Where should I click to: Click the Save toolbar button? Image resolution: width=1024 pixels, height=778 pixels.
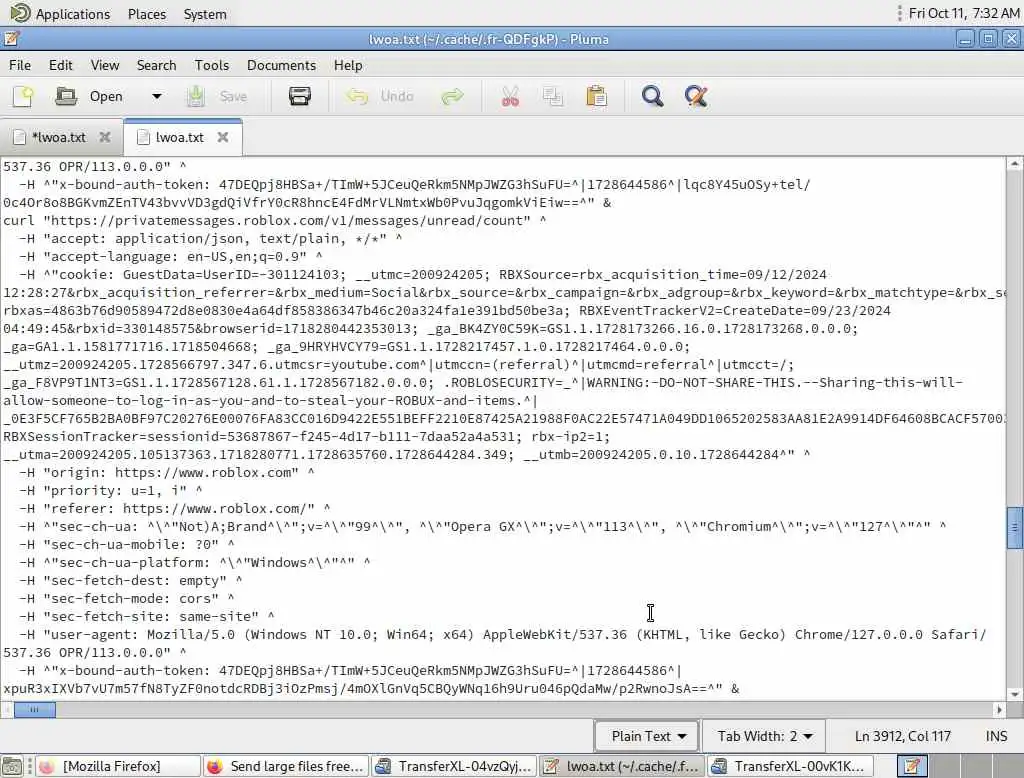point(217,97)
